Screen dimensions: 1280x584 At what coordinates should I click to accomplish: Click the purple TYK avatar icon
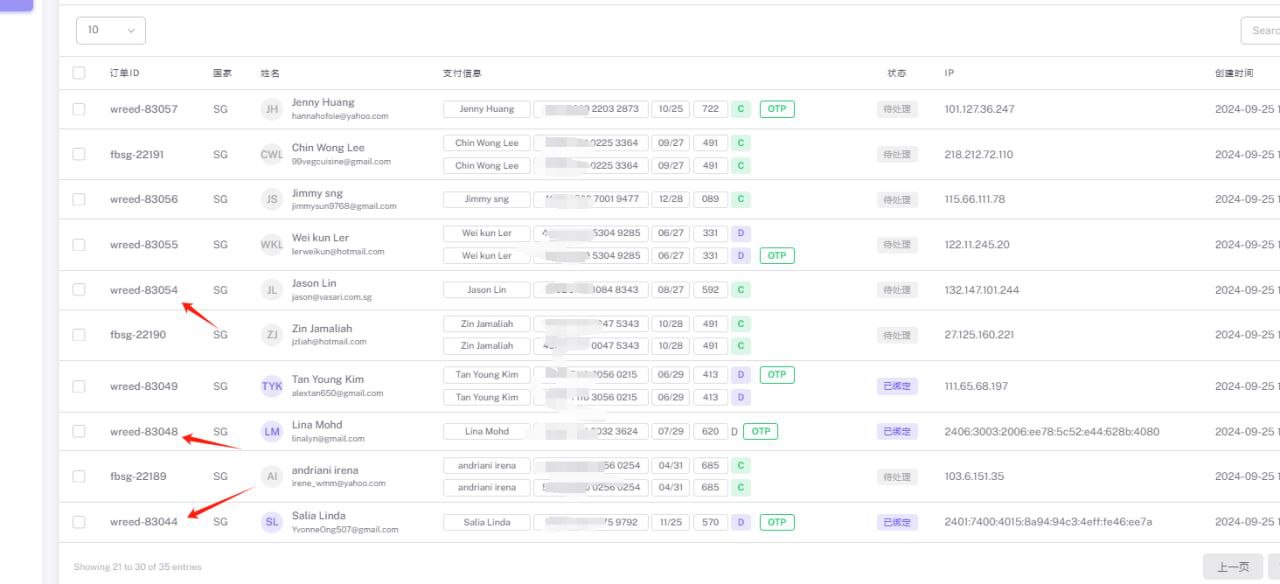(x=271, y=386)
